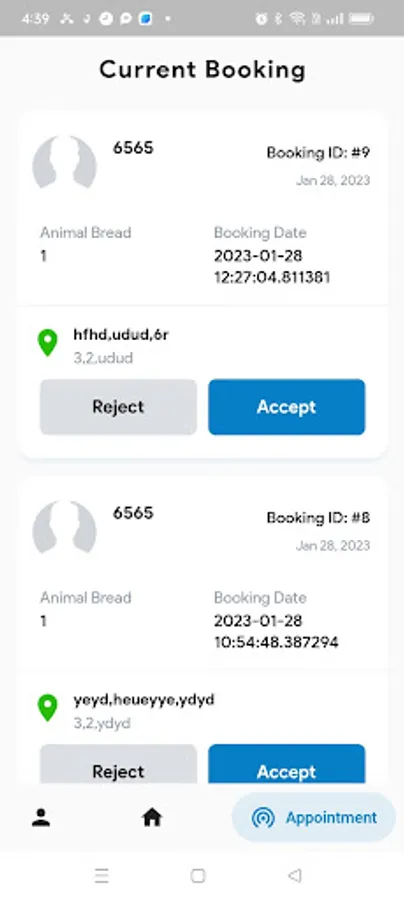
Task: Open the Booking ID: #9 label
Action: (318, 153)
